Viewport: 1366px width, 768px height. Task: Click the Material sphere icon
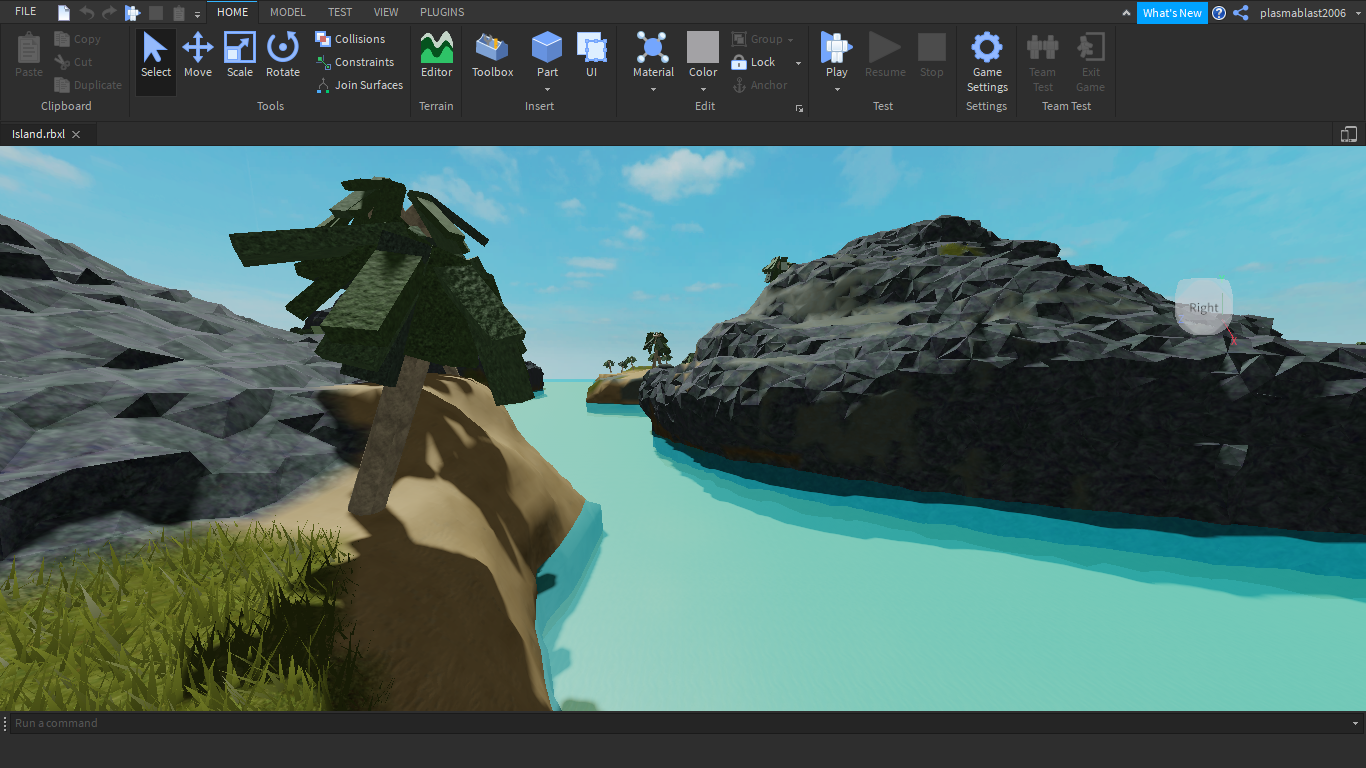[x=653, y=48]
